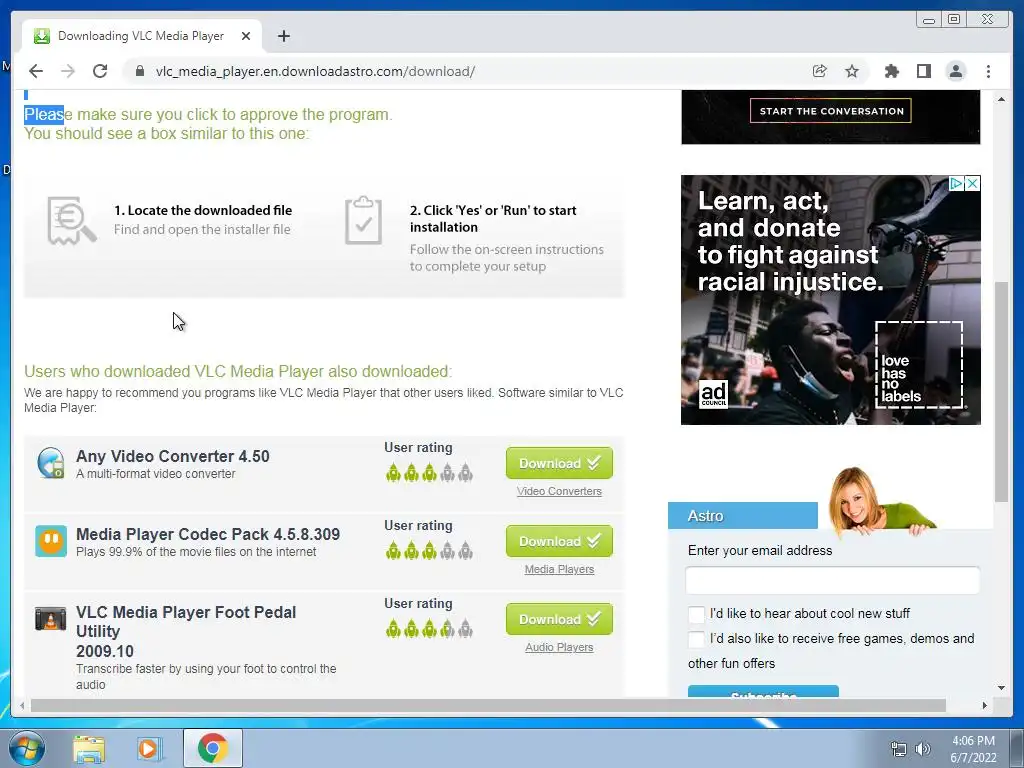The height and width of the screenshot is (768, 1024).
Task: Click the vertical scrollbar thumb
Action: (1001, 392)
